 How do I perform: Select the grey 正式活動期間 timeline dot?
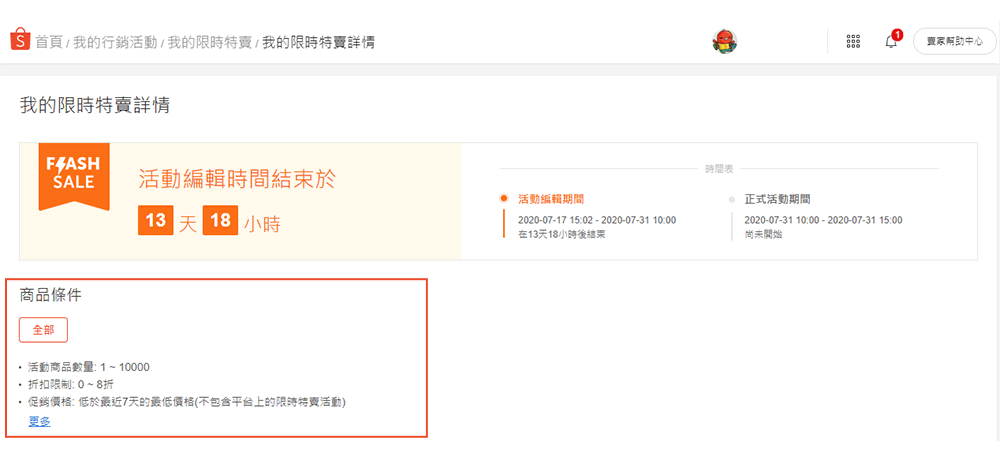(732, 199)
